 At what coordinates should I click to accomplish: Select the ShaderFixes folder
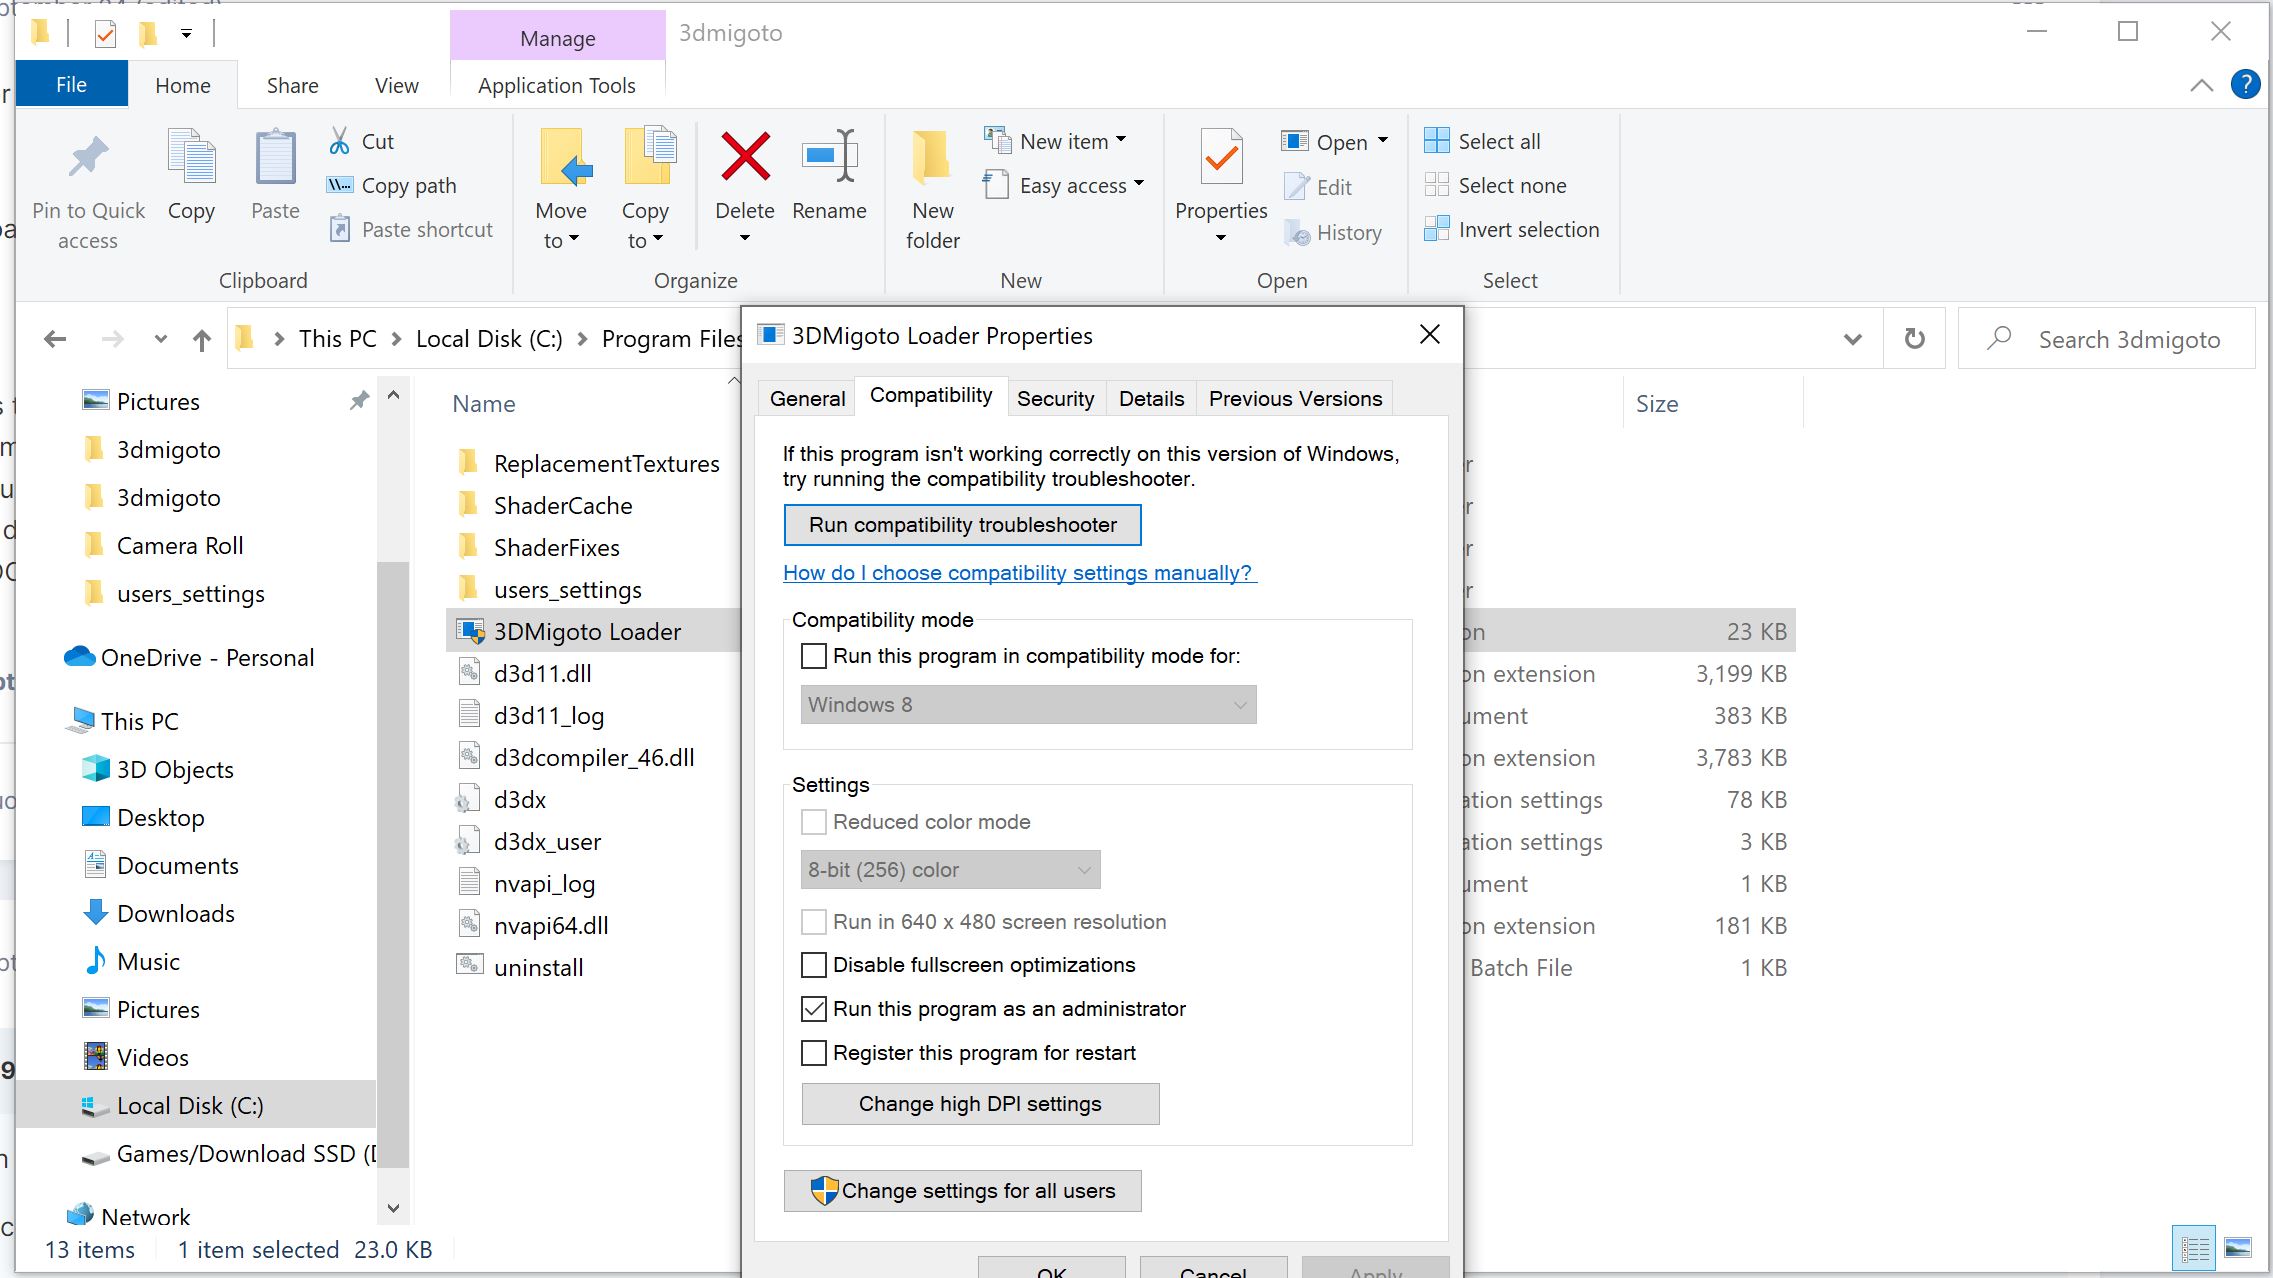click(557, 547)
